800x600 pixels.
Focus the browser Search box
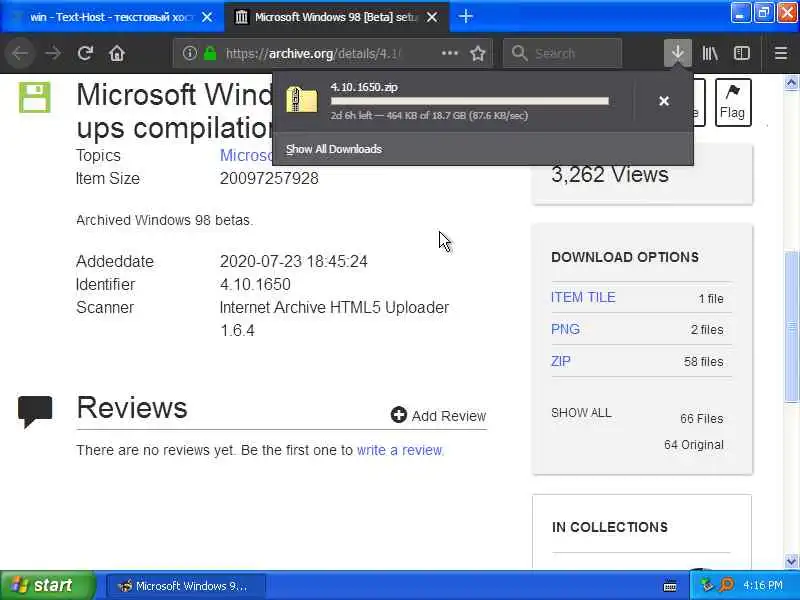[x=563, y=53]
